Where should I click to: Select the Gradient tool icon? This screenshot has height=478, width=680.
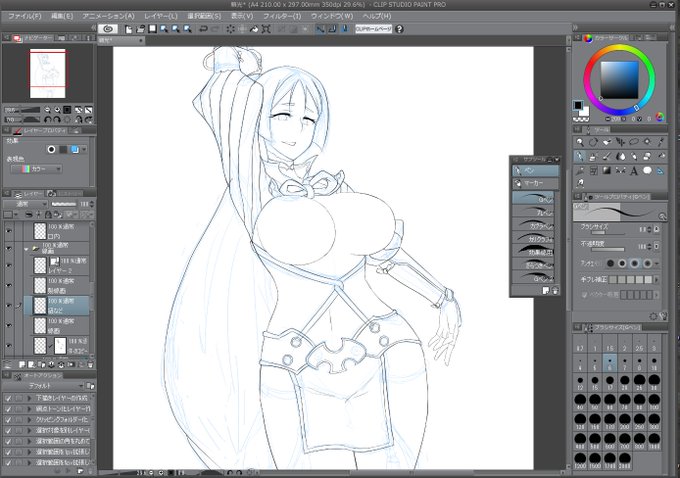click(x=607, y=171)
